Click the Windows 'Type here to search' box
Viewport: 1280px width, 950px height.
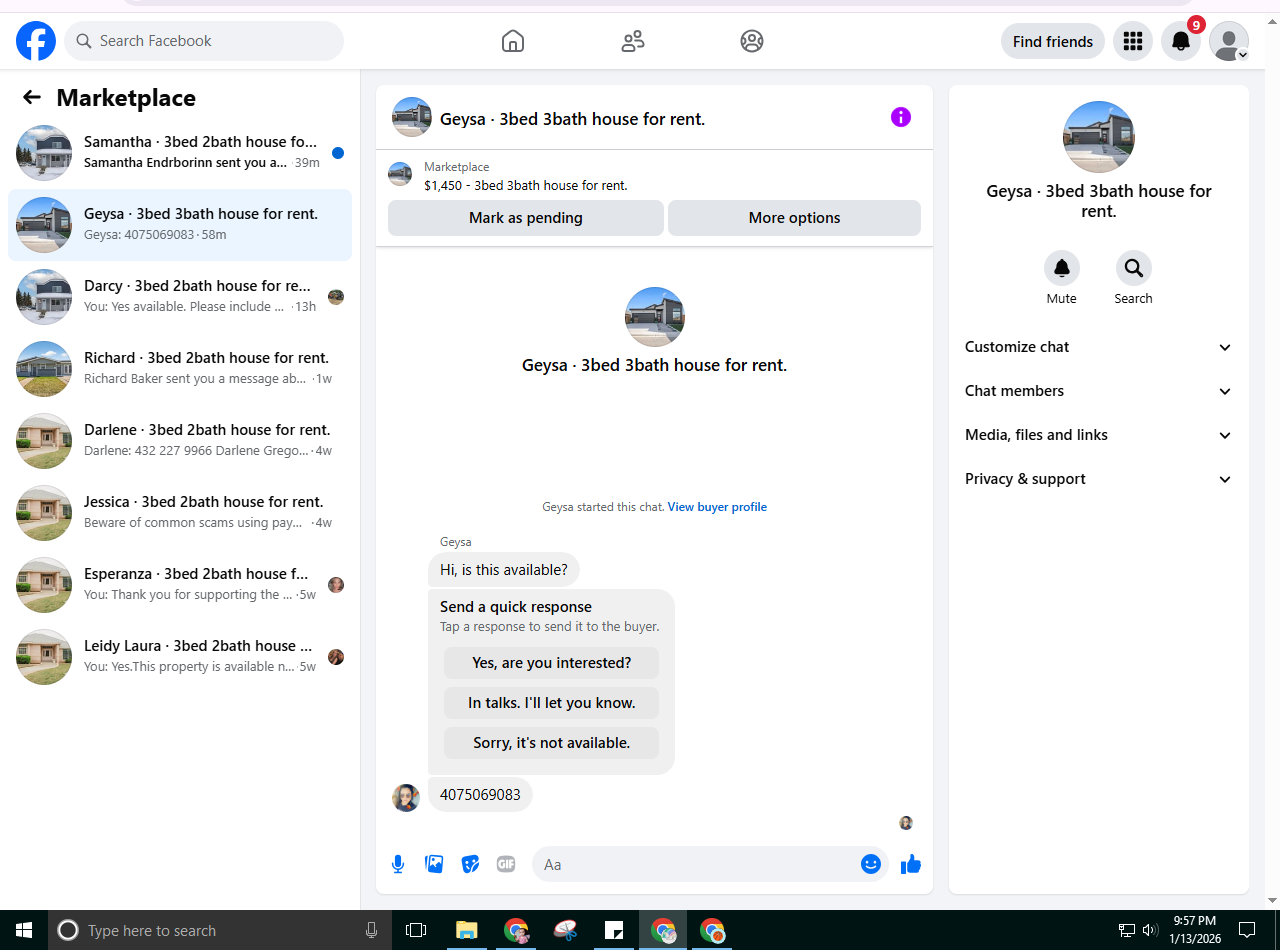click(218, 930)
